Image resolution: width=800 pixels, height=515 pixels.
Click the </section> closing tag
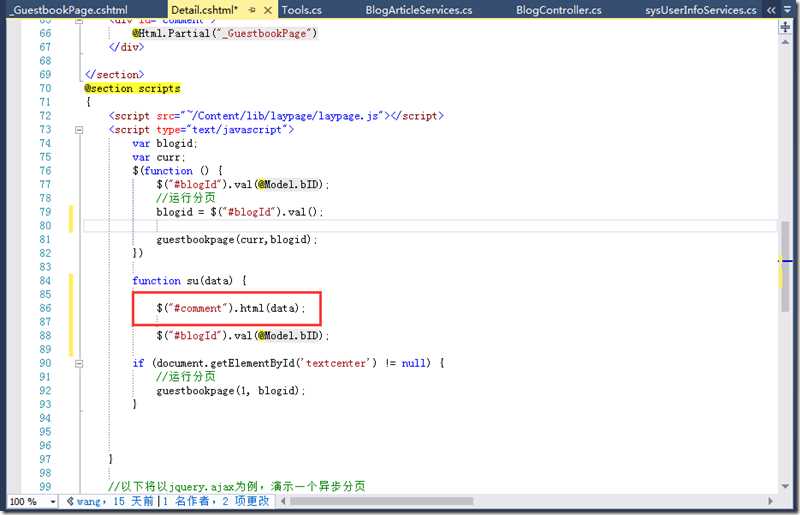[x=114, y=75]
